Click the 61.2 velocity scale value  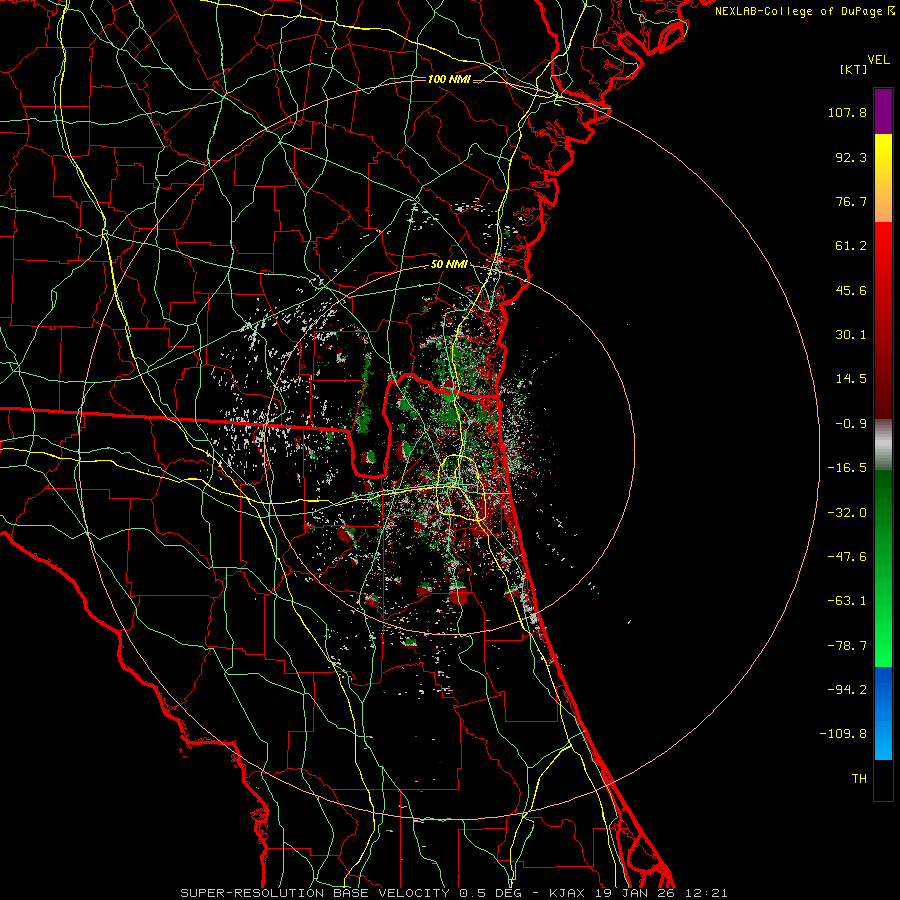[x=851, y=246]
